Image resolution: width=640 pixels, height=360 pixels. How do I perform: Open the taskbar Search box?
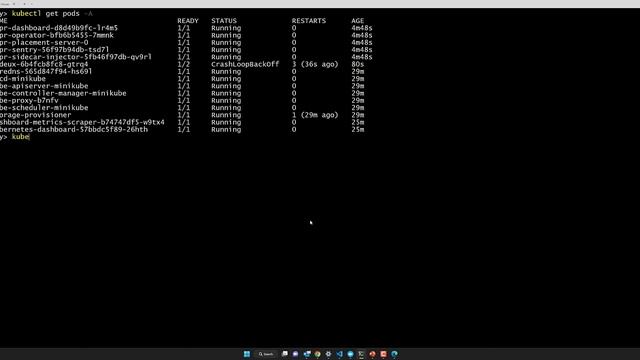tap(266, 354)
